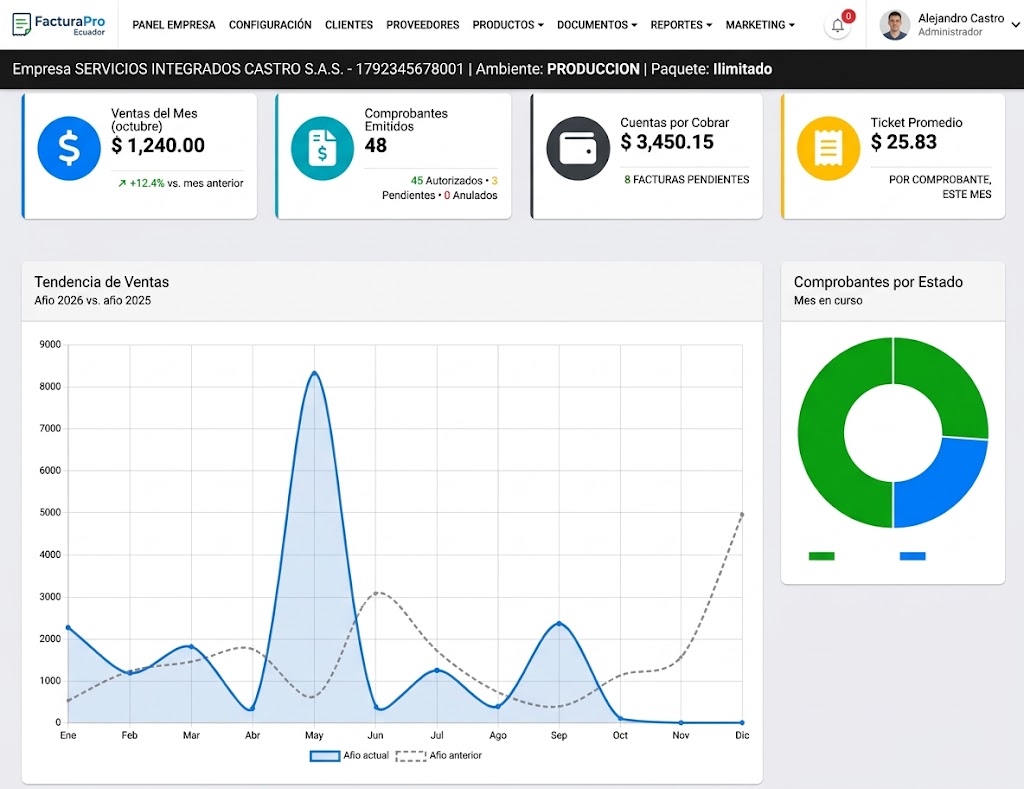
Task: Expand the Documentos dropdown menu
Action: click(597, 25)
